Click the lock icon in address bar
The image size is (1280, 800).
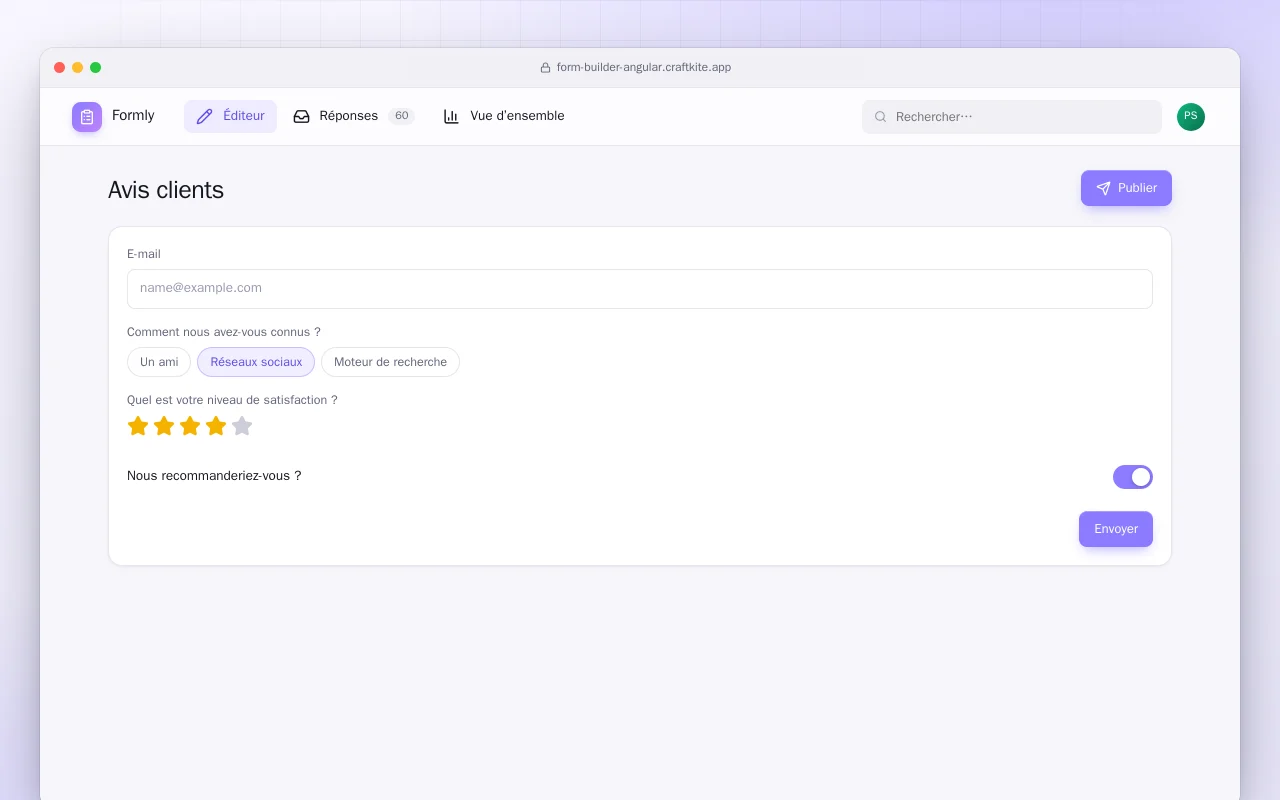tap(545, 68)
